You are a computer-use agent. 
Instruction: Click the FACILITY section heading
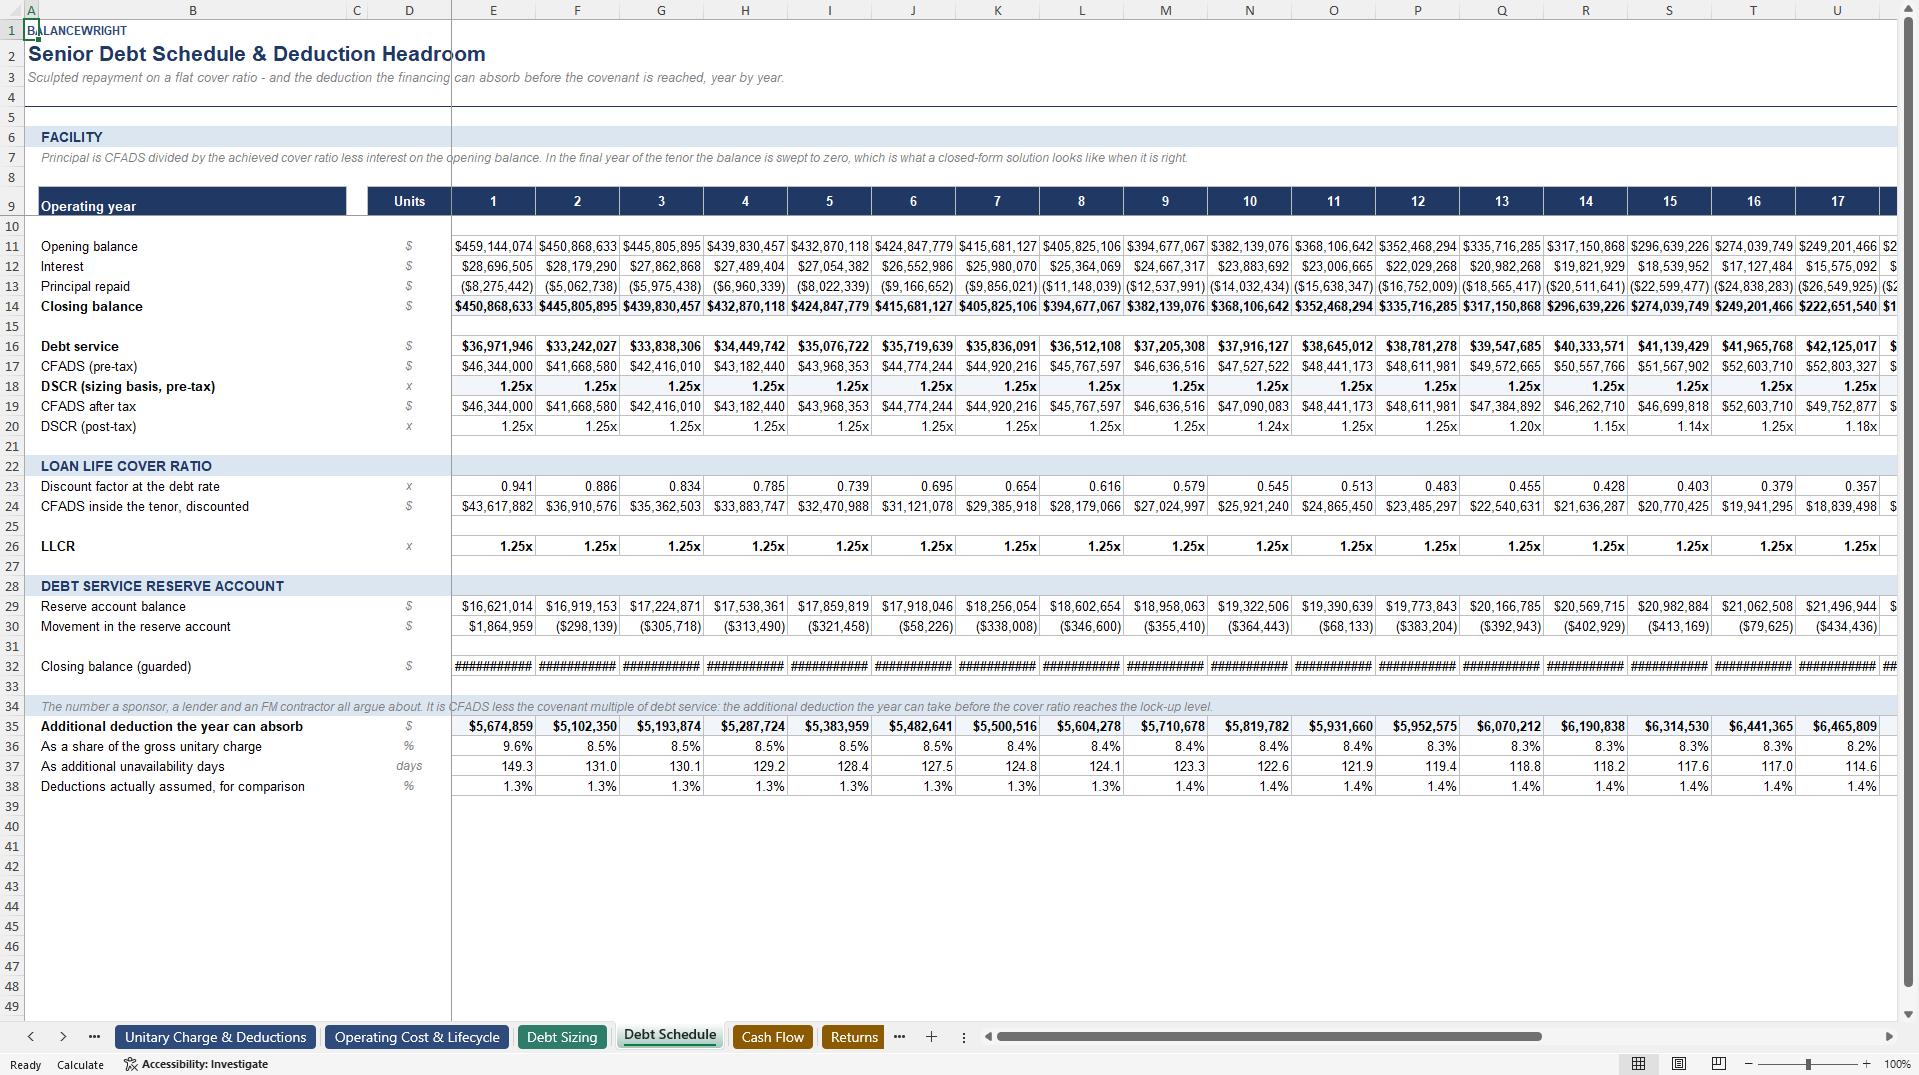[x=71, y=137]
